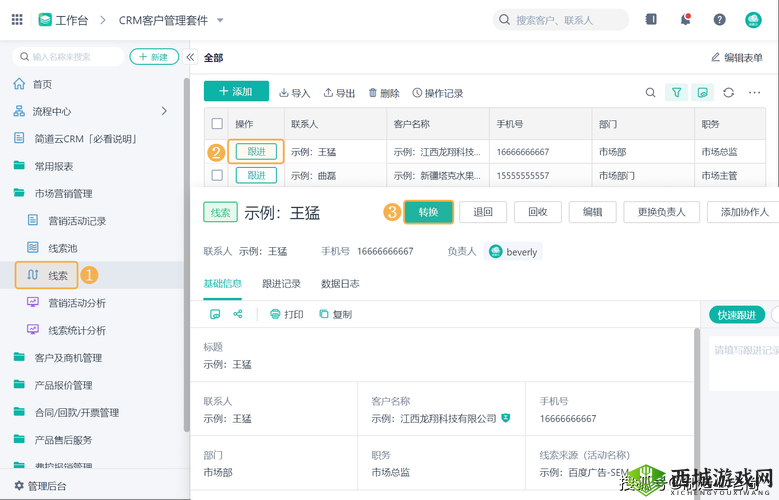Image resolution: width=779 pixels, height=500 pixels.
Task: Click verified badge next to 江西龙翔科技有限公司
Action: (505, 418)
